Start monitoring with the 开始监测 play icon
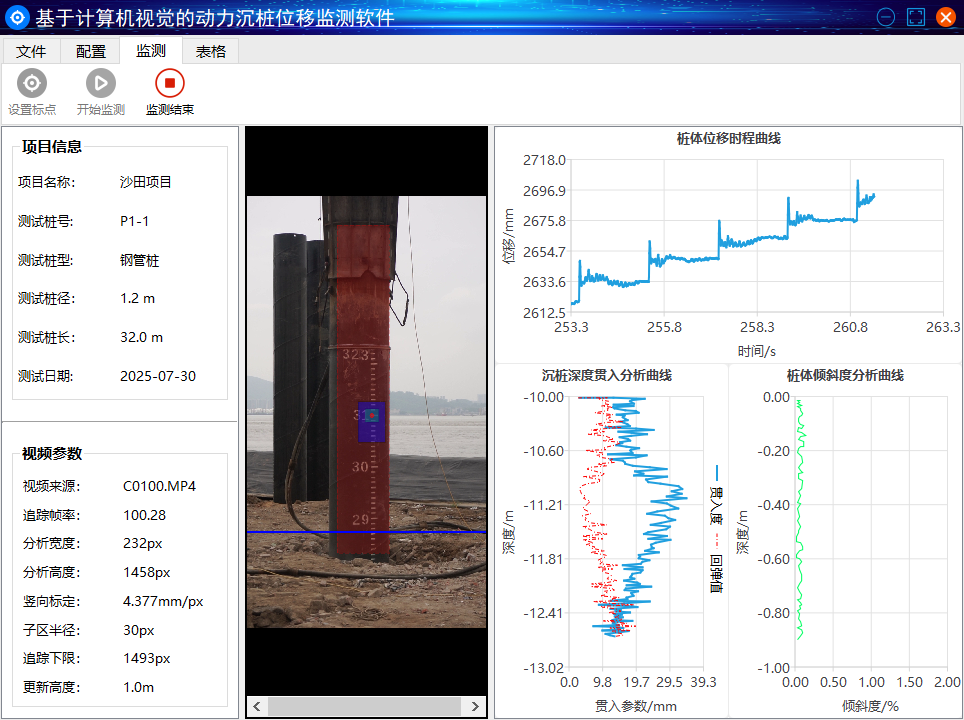This screenshot has height=720, width=964. click(x=100, y=84)
